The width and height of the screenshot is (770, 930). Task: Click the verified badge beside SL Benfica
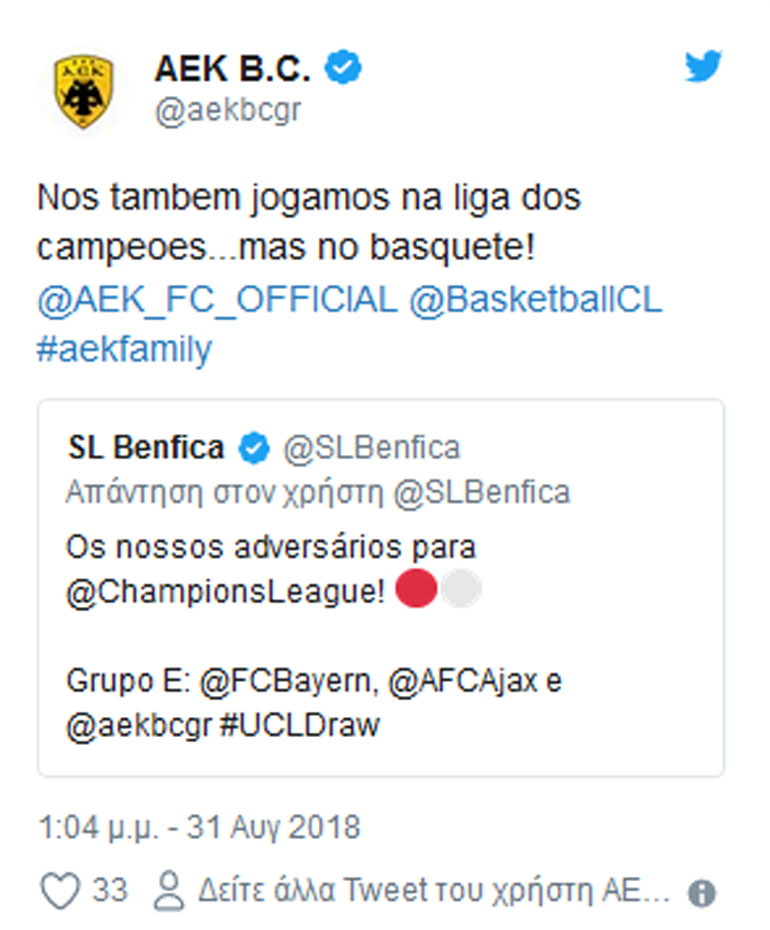click(x=254, y=448)
